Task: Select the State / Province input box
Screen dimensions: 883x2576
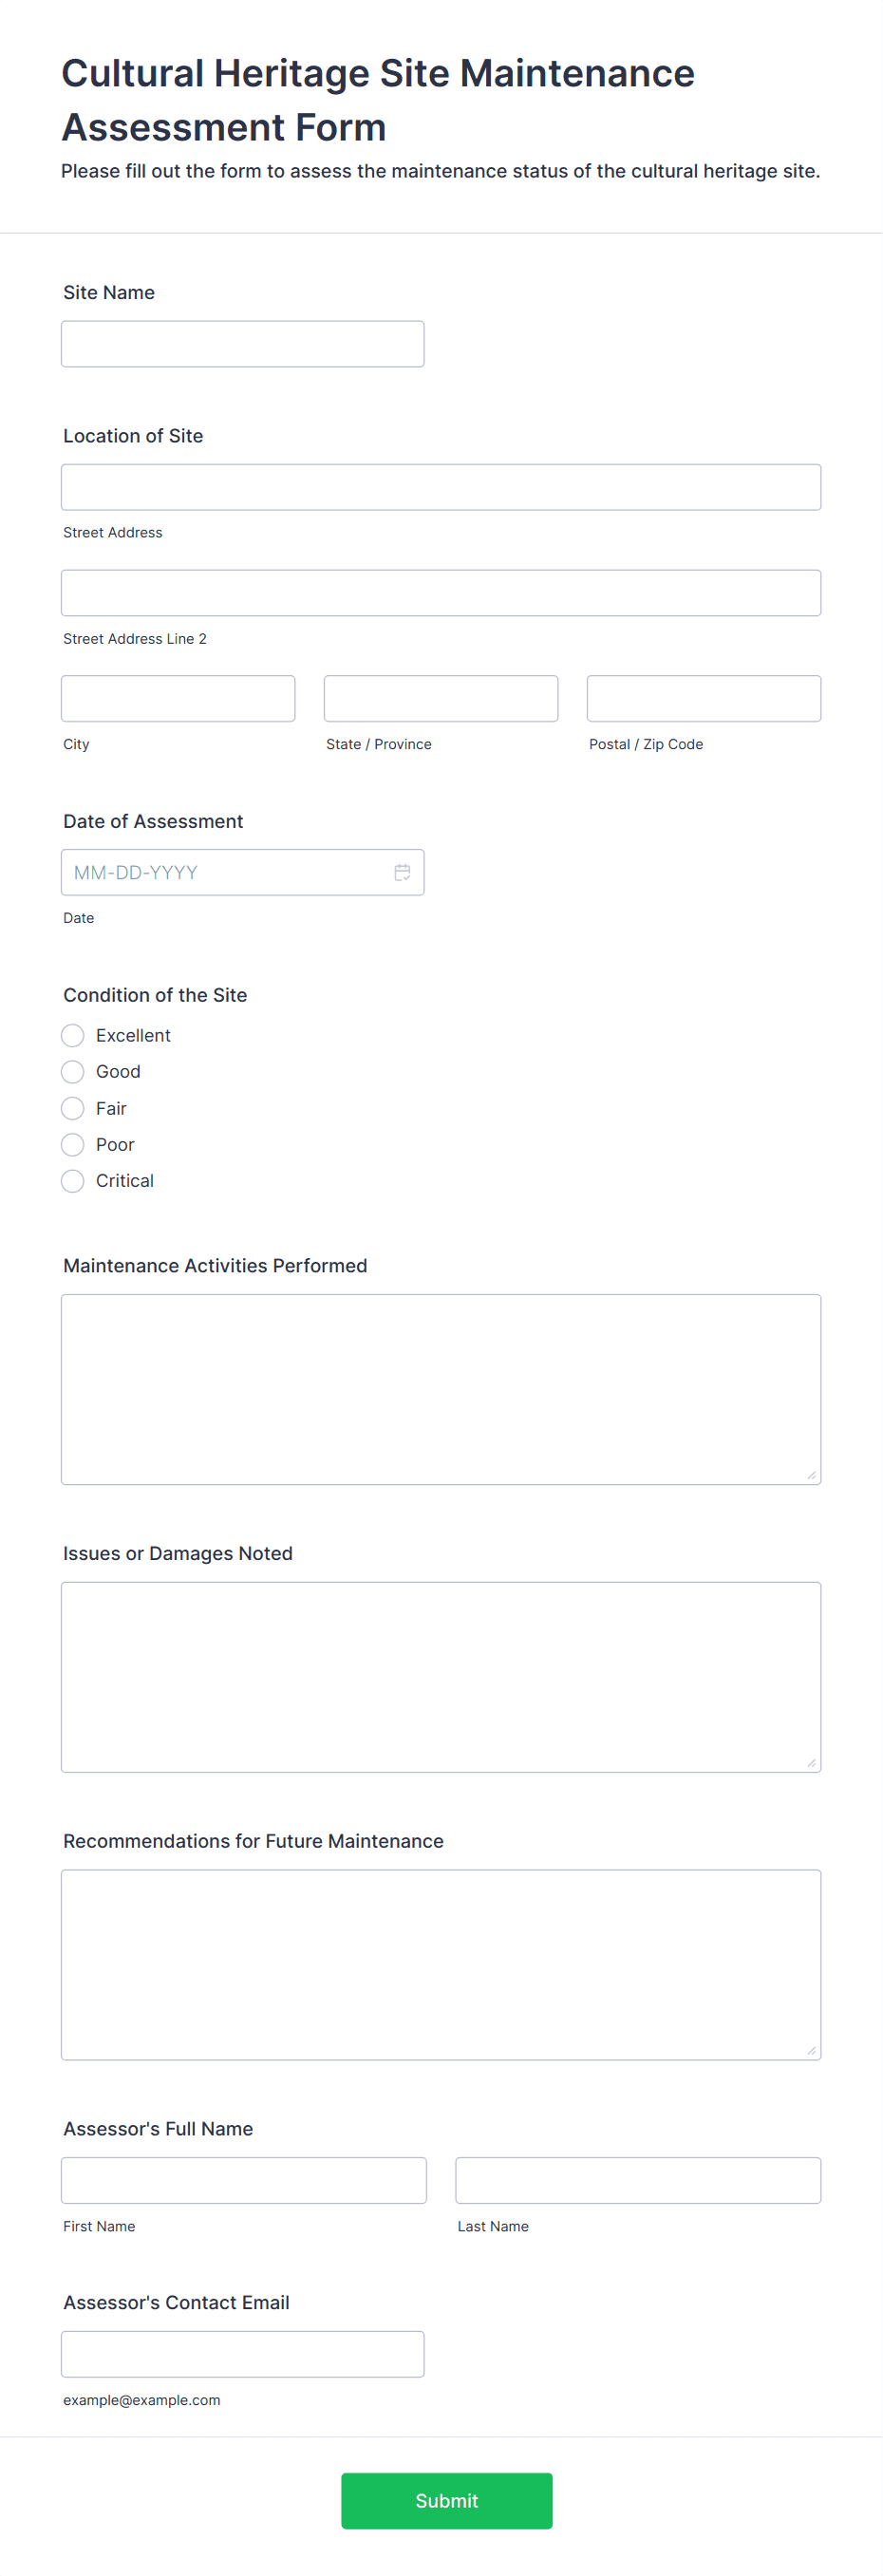Action: 441,698
